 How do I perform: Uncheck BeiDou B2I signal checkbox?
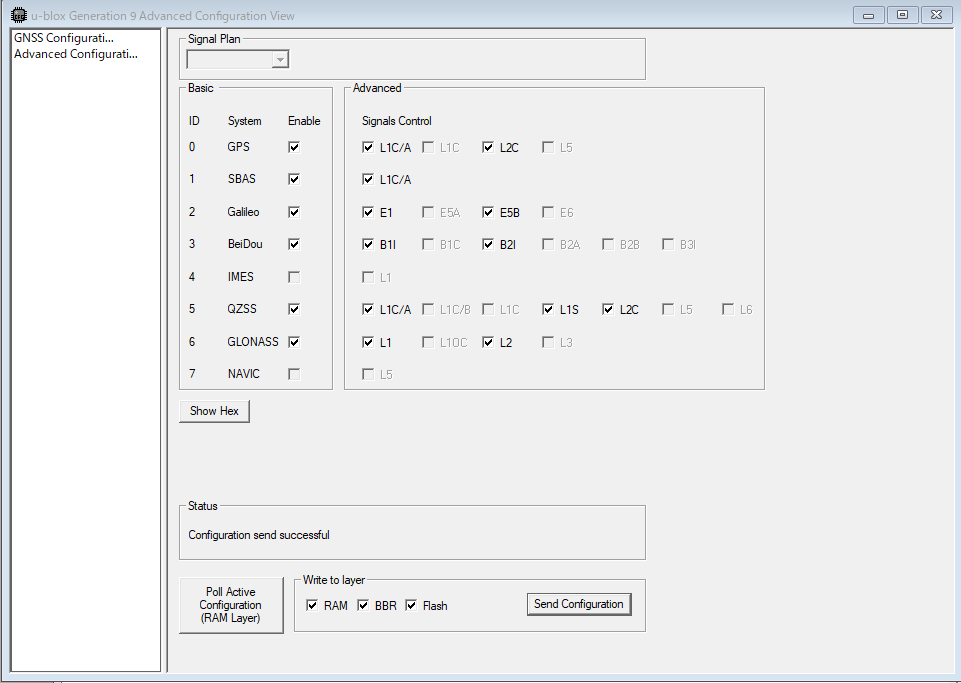(x=488, y=244)
